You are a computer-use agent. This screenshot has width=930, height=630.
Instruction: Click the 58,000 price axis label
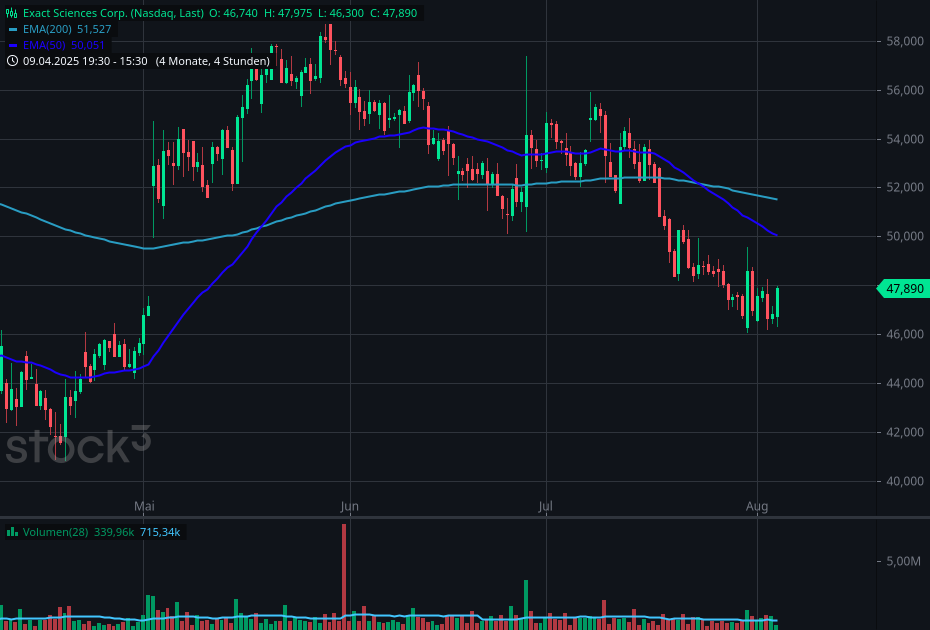pyautogui.click(x=905, y=42)
